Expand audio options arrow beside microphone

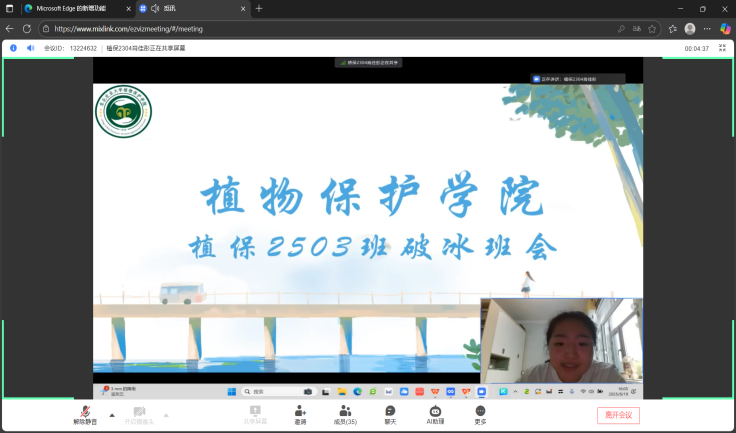click(x=111, y=414)
